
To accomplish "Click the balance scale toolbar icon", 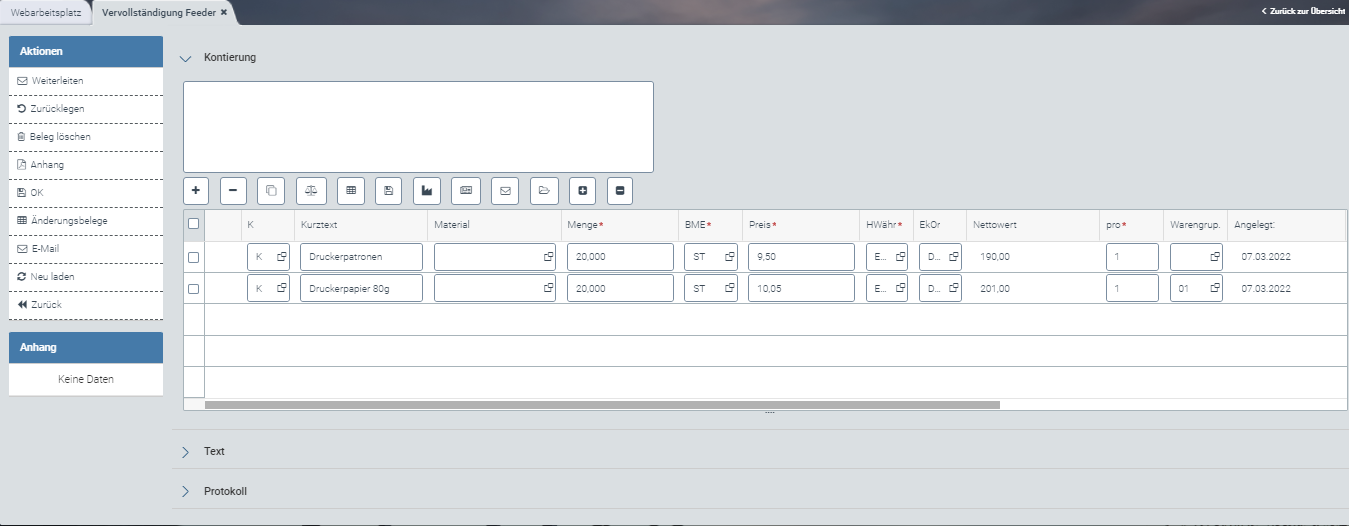I will 311,190.
